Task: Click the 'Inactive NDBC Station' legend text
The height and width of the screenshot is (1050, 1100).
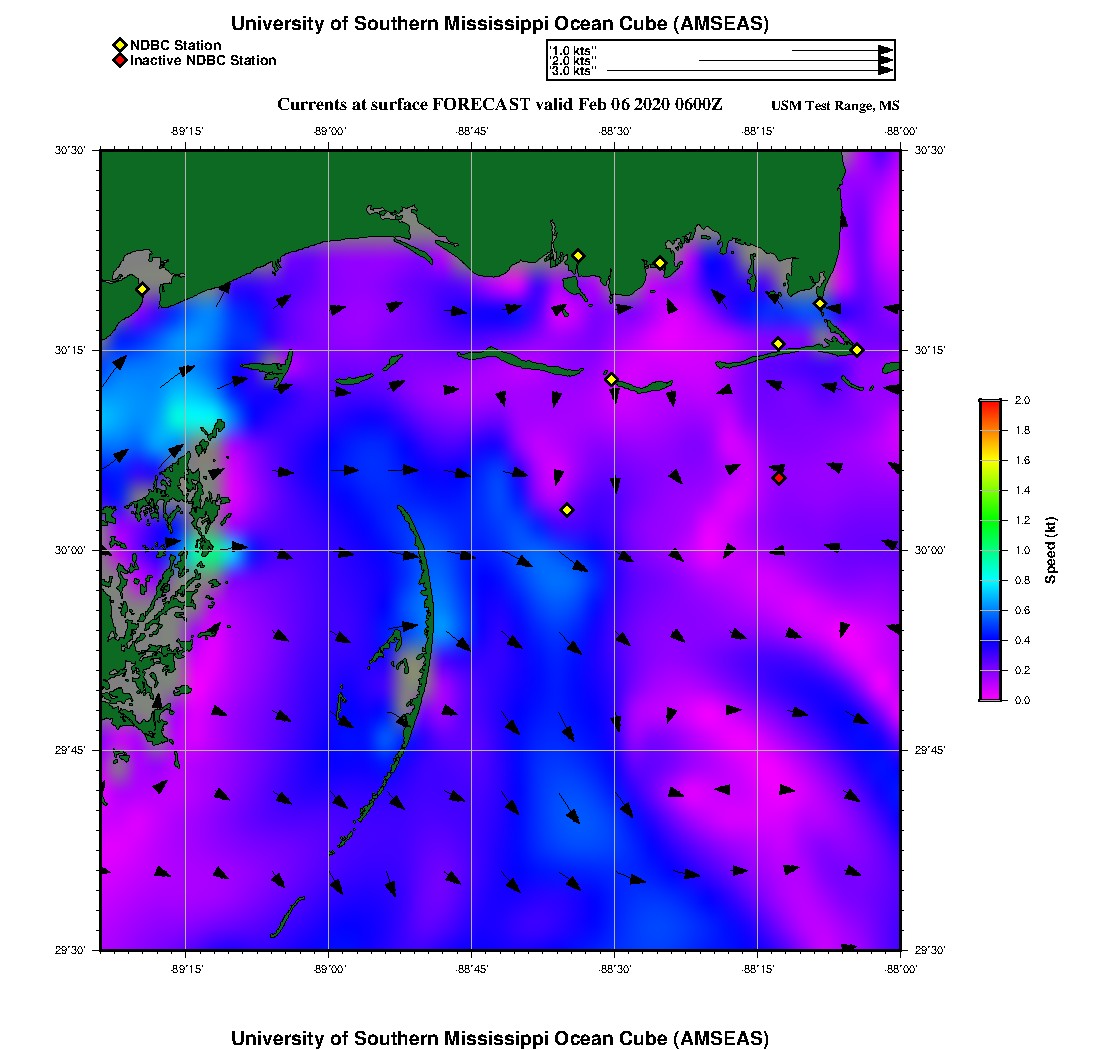Action: click(203, 60)
